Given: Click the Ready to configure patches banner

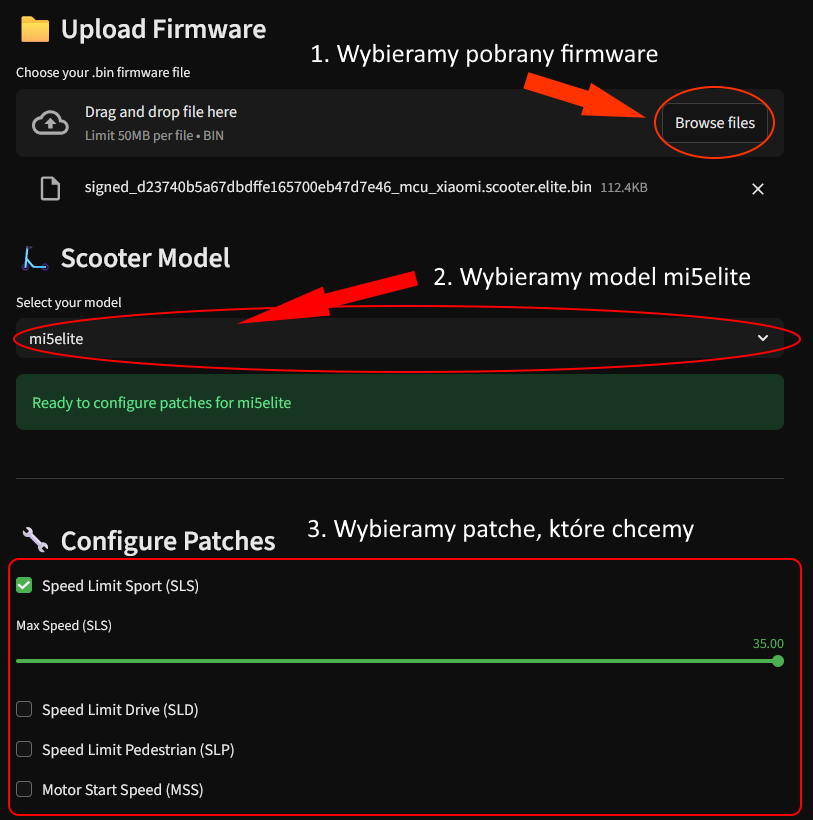Looking at the screenshot, I should coord(399,402).
